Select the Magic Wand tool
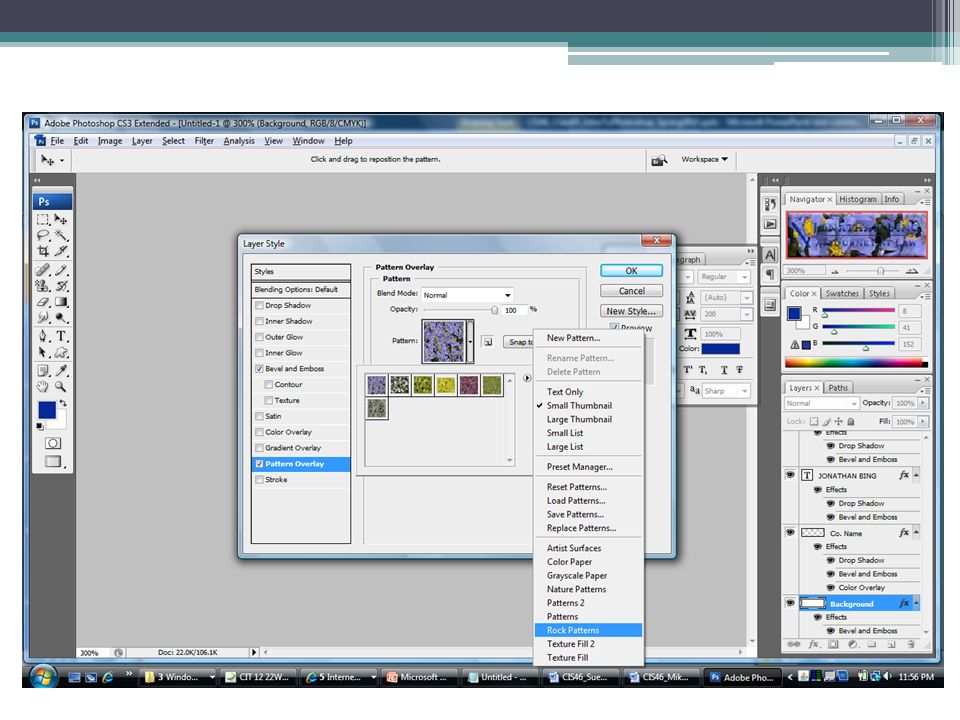 click(61, 235)
